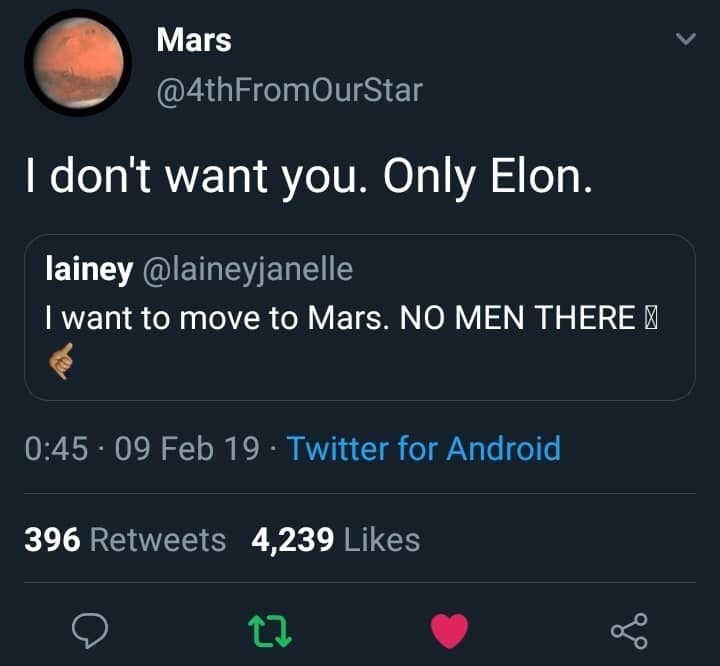View the 396 Retweets list
Screen dimensions: 720x666
pos(125,540)
